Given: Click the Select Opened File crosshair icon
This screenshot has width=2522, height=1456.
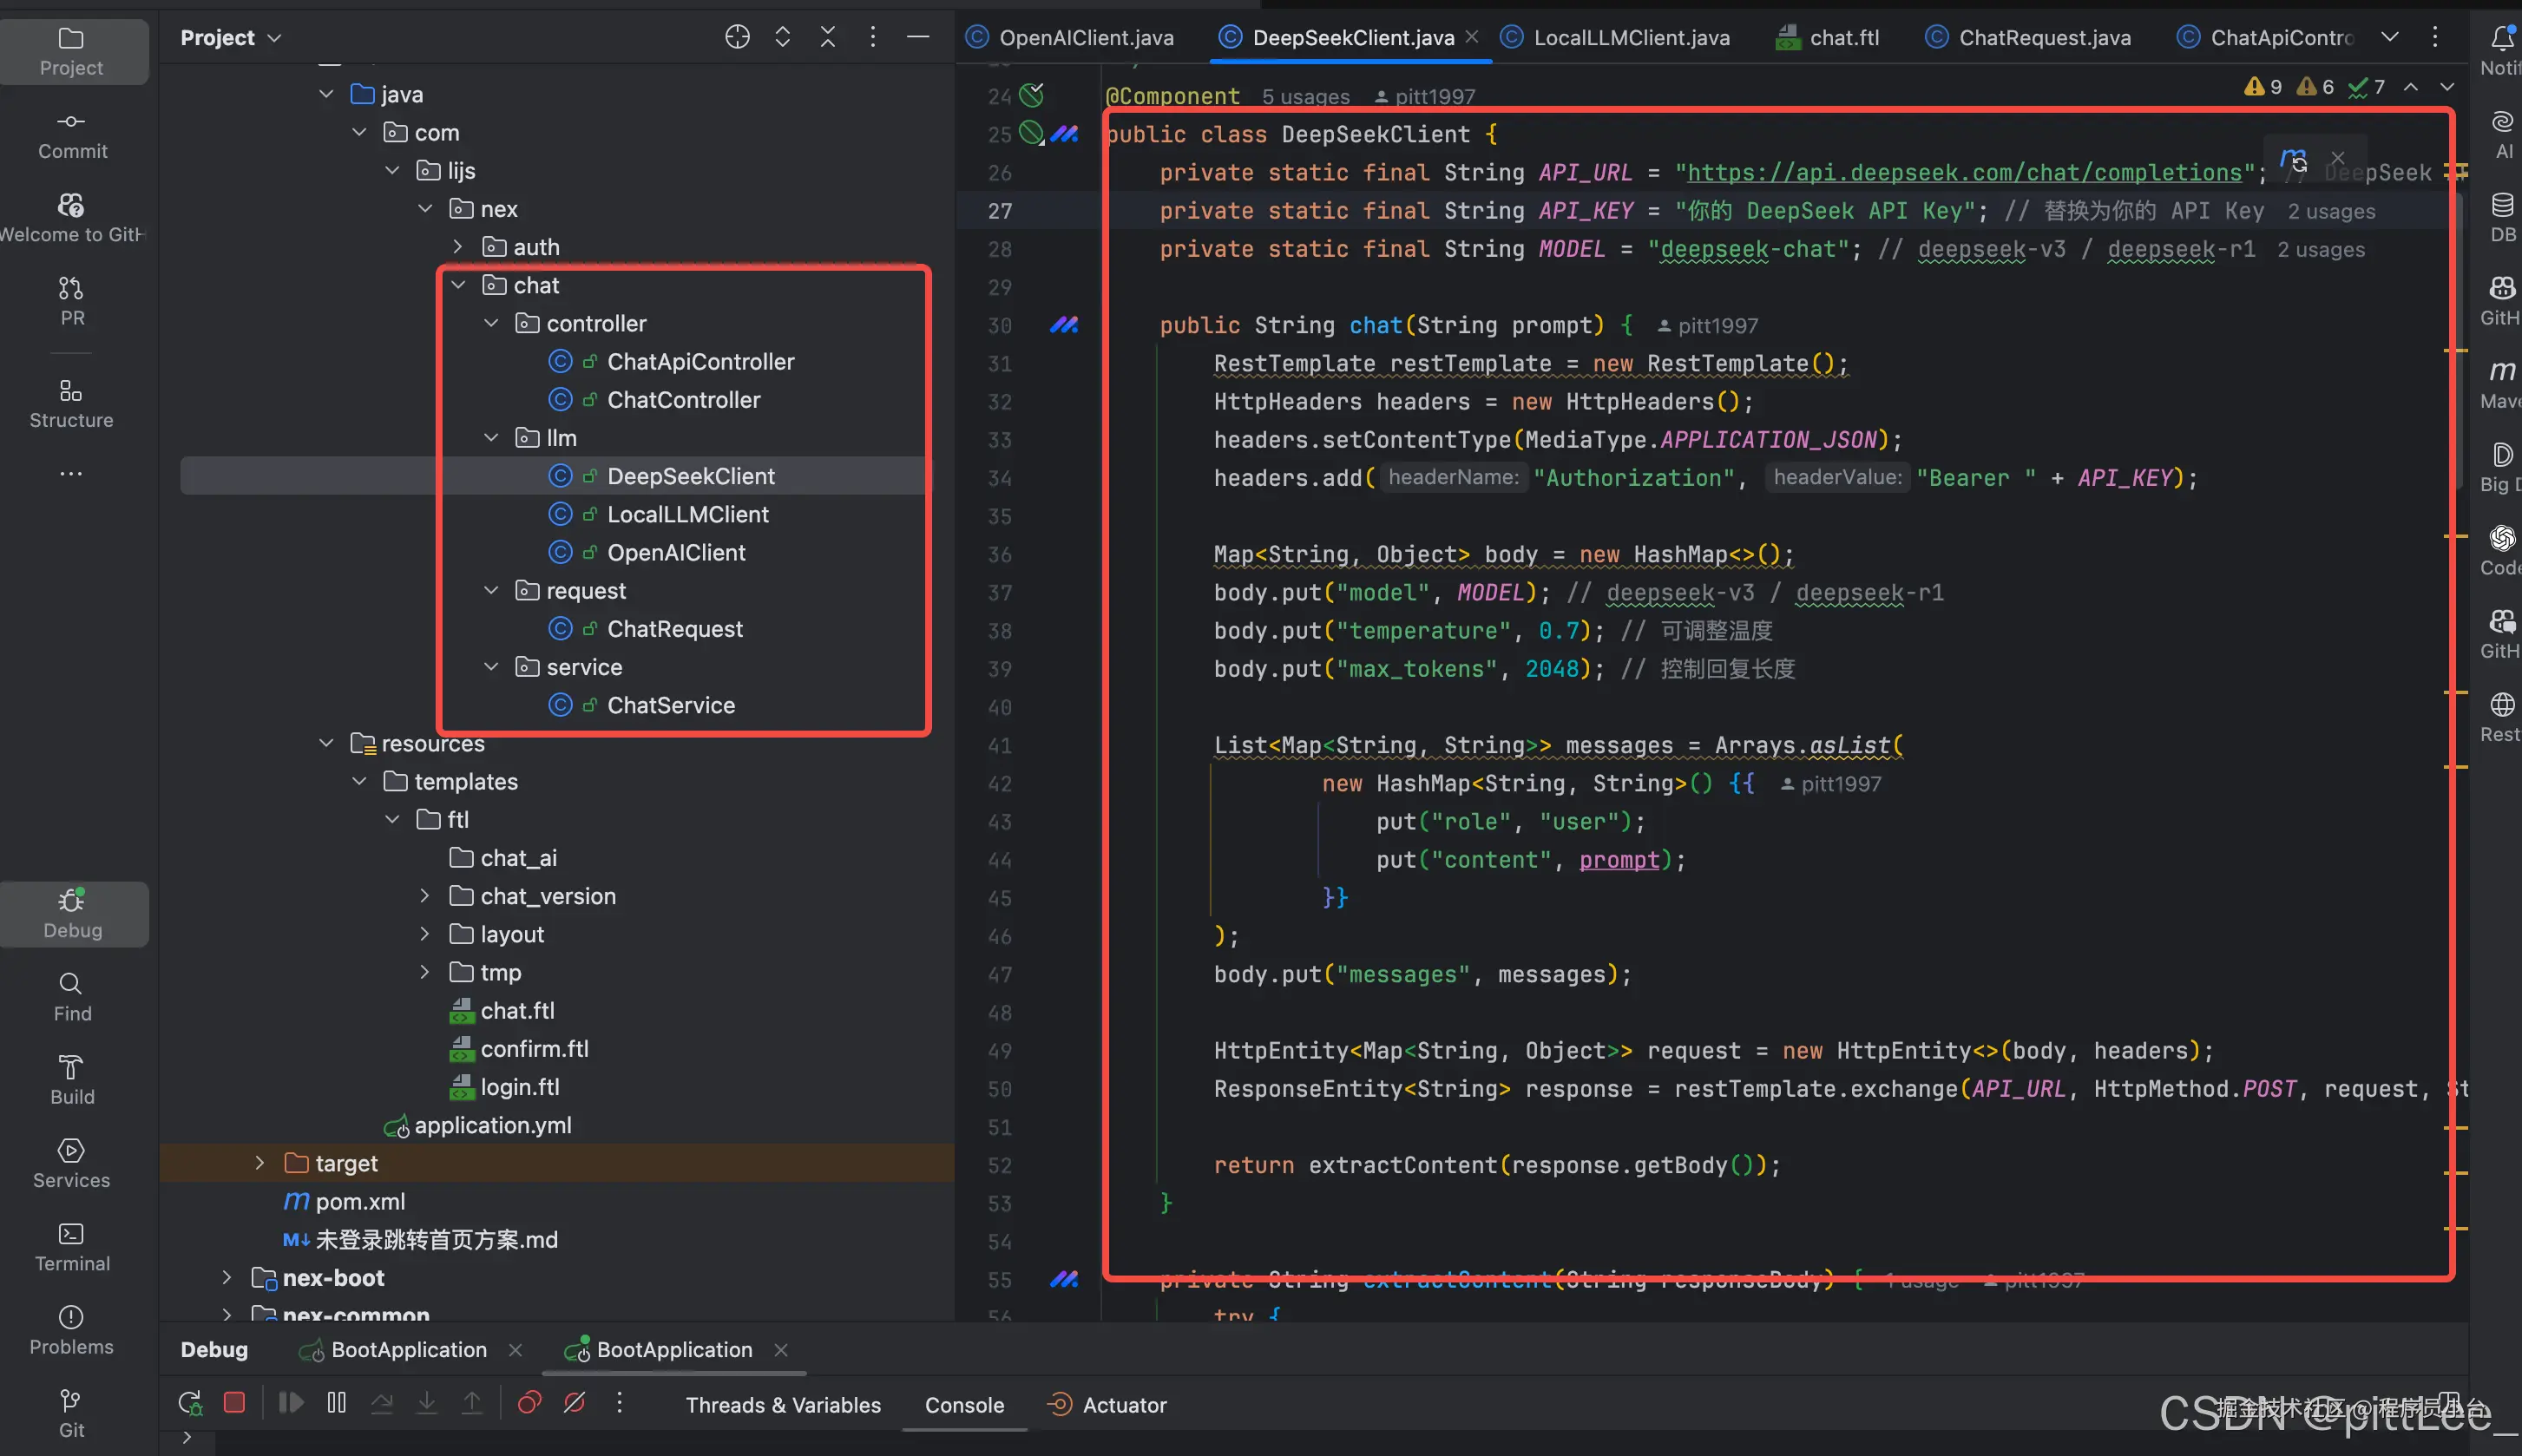Looking at the screenshot, I should click(737, 37).
